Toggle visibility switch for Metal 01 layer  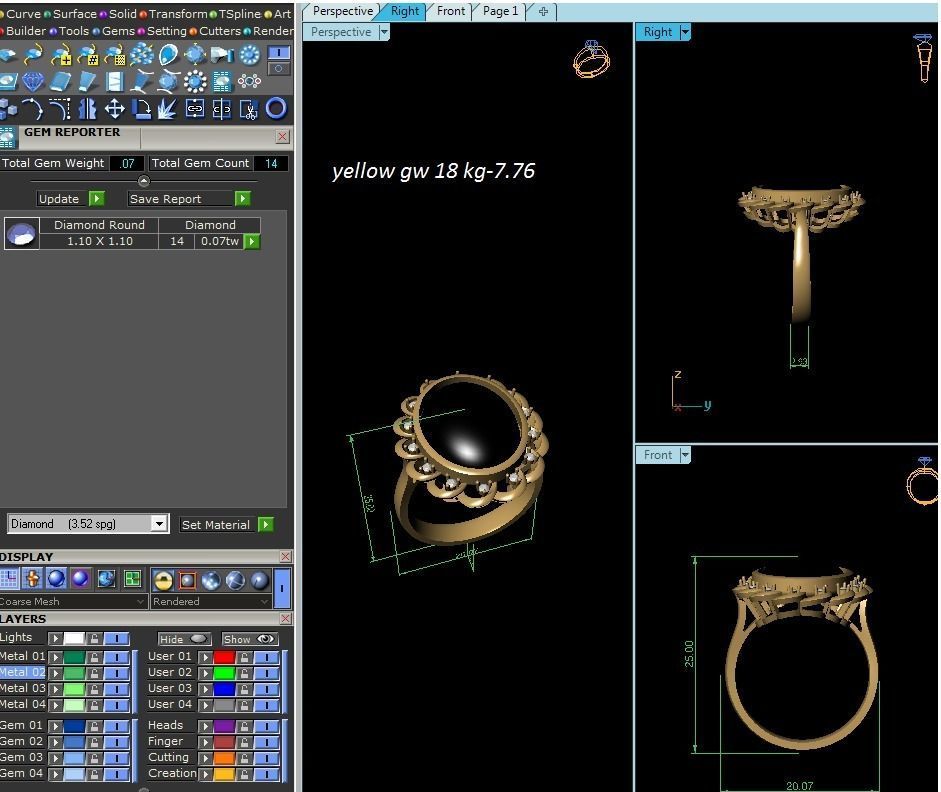[116, 657]
